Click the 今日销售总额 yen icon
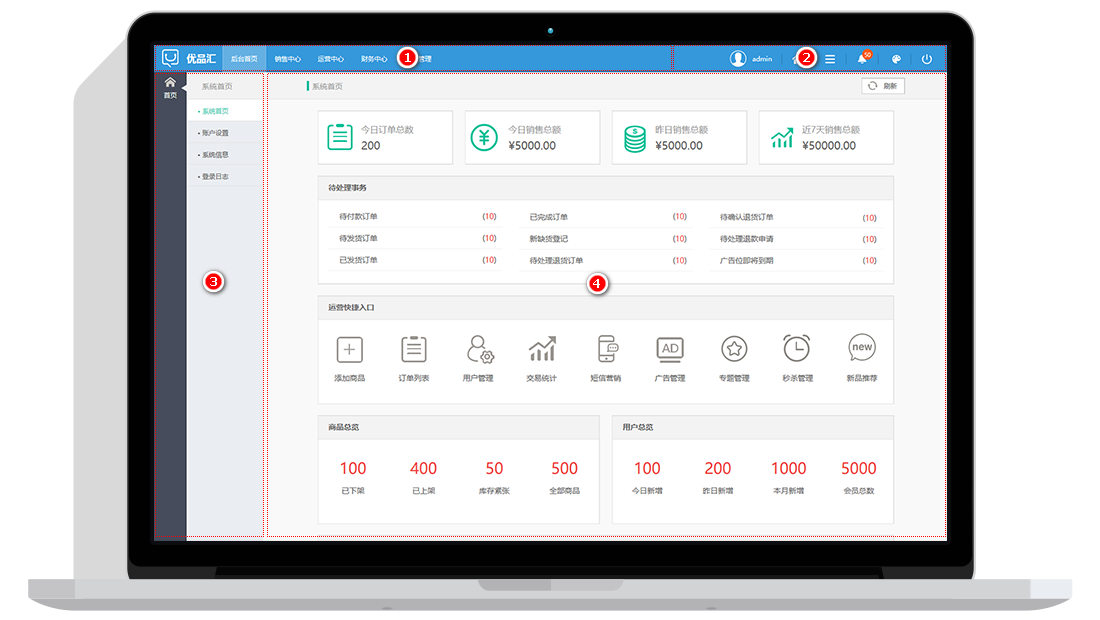The width and height of the screenshot is (1100, 620). [484, 137]
